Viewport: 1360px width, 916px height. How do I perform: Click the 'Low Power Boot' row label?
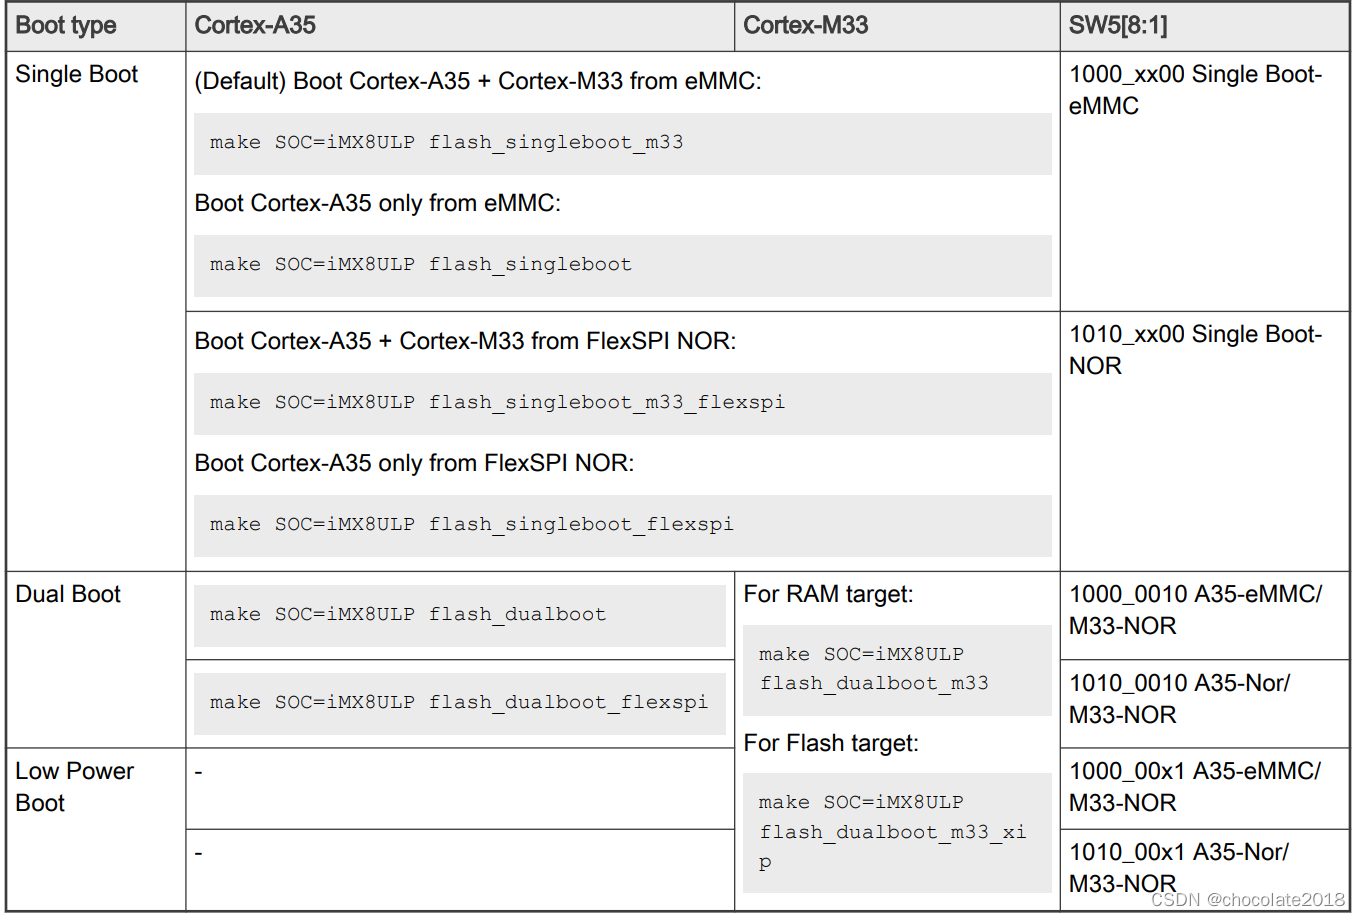tap(74, 787)
